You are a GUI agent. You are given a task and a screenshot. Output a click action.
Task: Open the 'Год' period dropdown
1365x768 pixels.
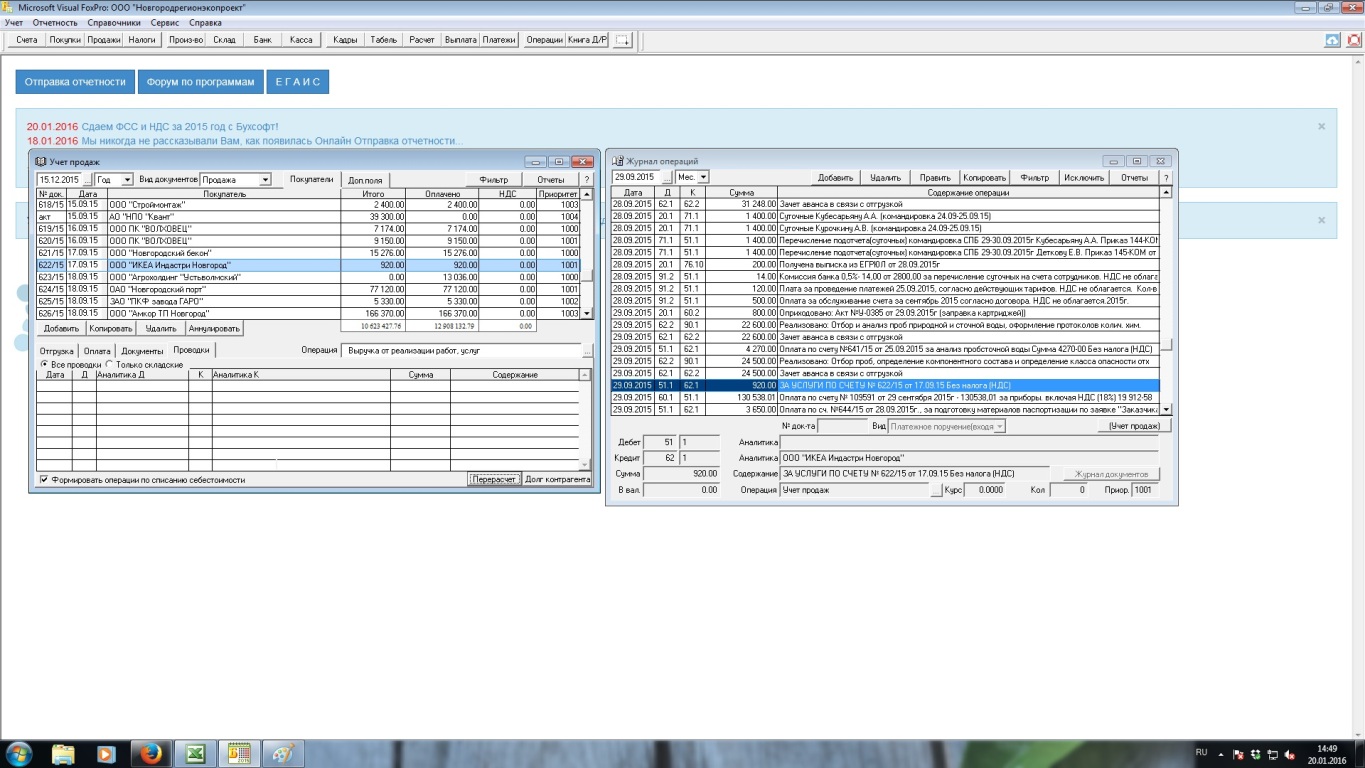[x=127, y=180]
